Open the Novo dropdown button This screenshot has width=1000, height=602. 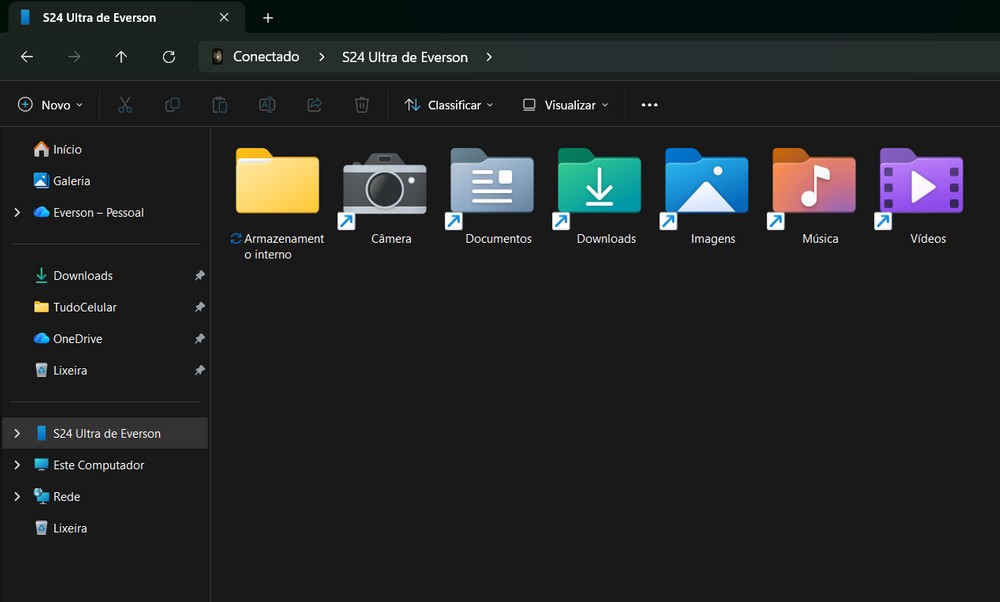click(50, 105)
